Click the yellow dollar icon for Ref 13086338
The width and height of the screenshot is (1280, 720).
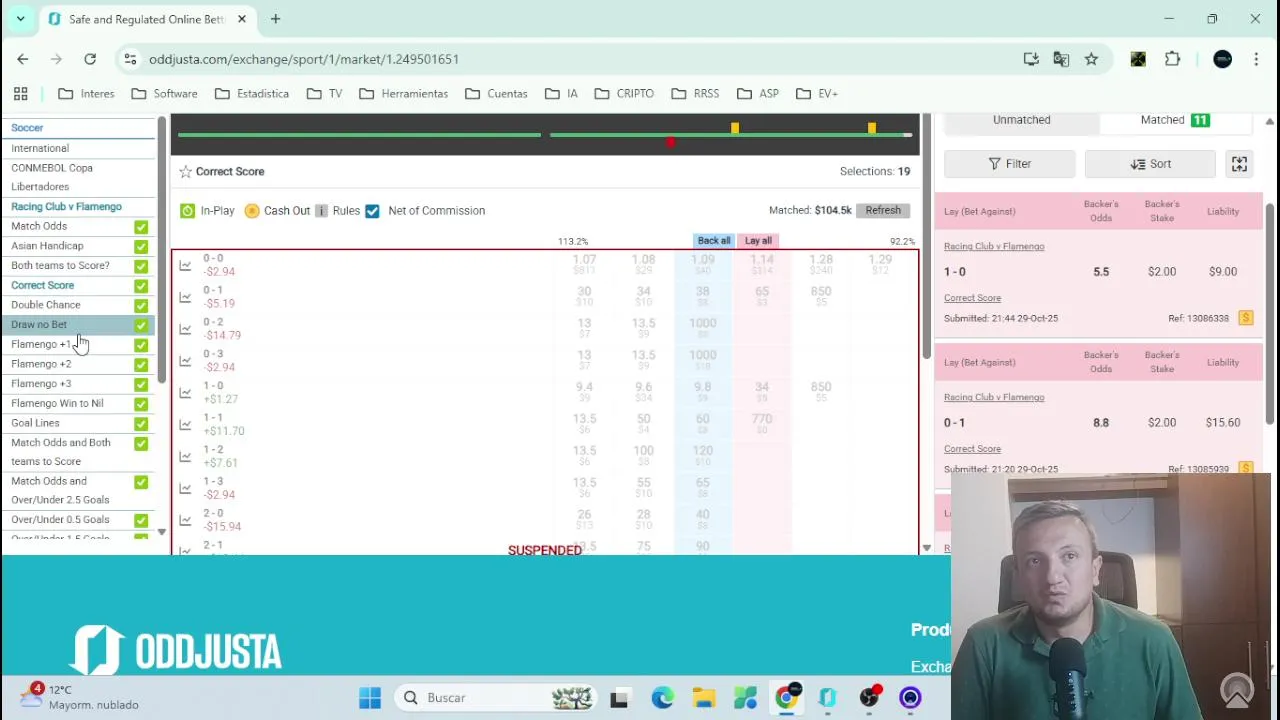click(x=1245, y=318)
